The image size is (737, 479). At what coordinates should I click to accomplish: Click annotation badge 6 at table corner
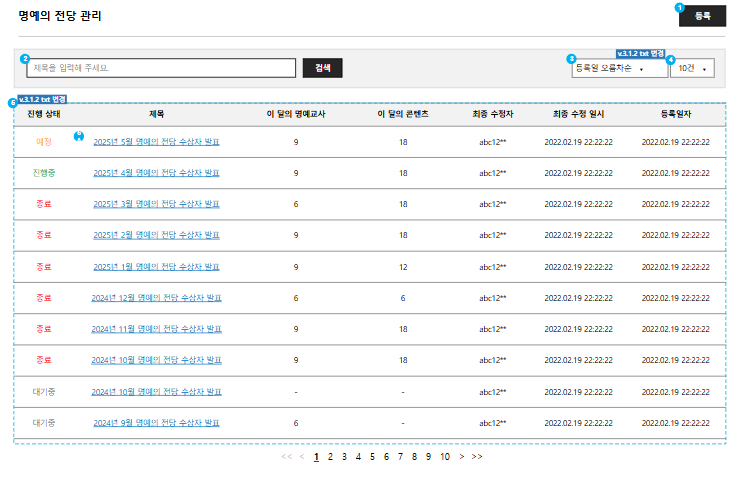click(12, 102)
